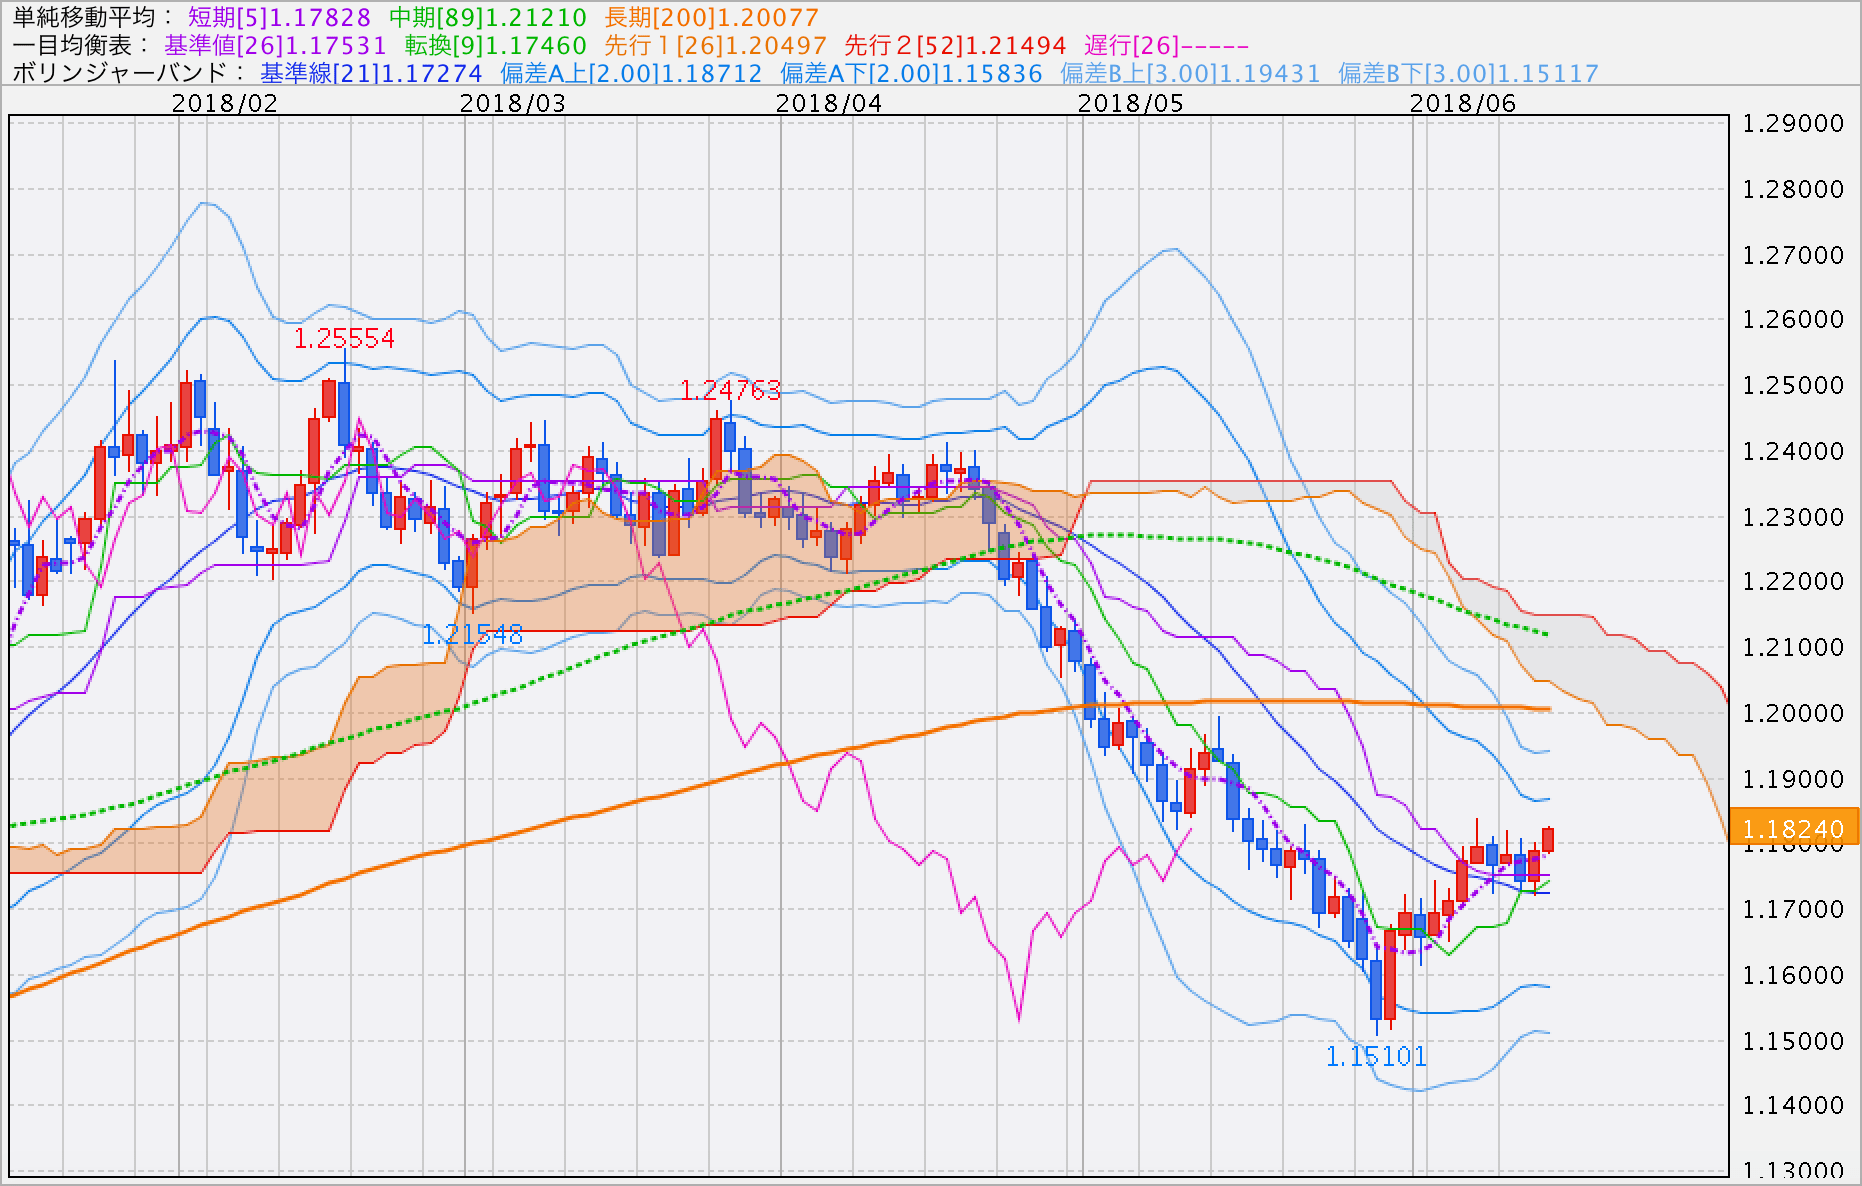Click the 1.25000 price axis label
The height and width of the screenshot is (1186, 1862).
1793,385
